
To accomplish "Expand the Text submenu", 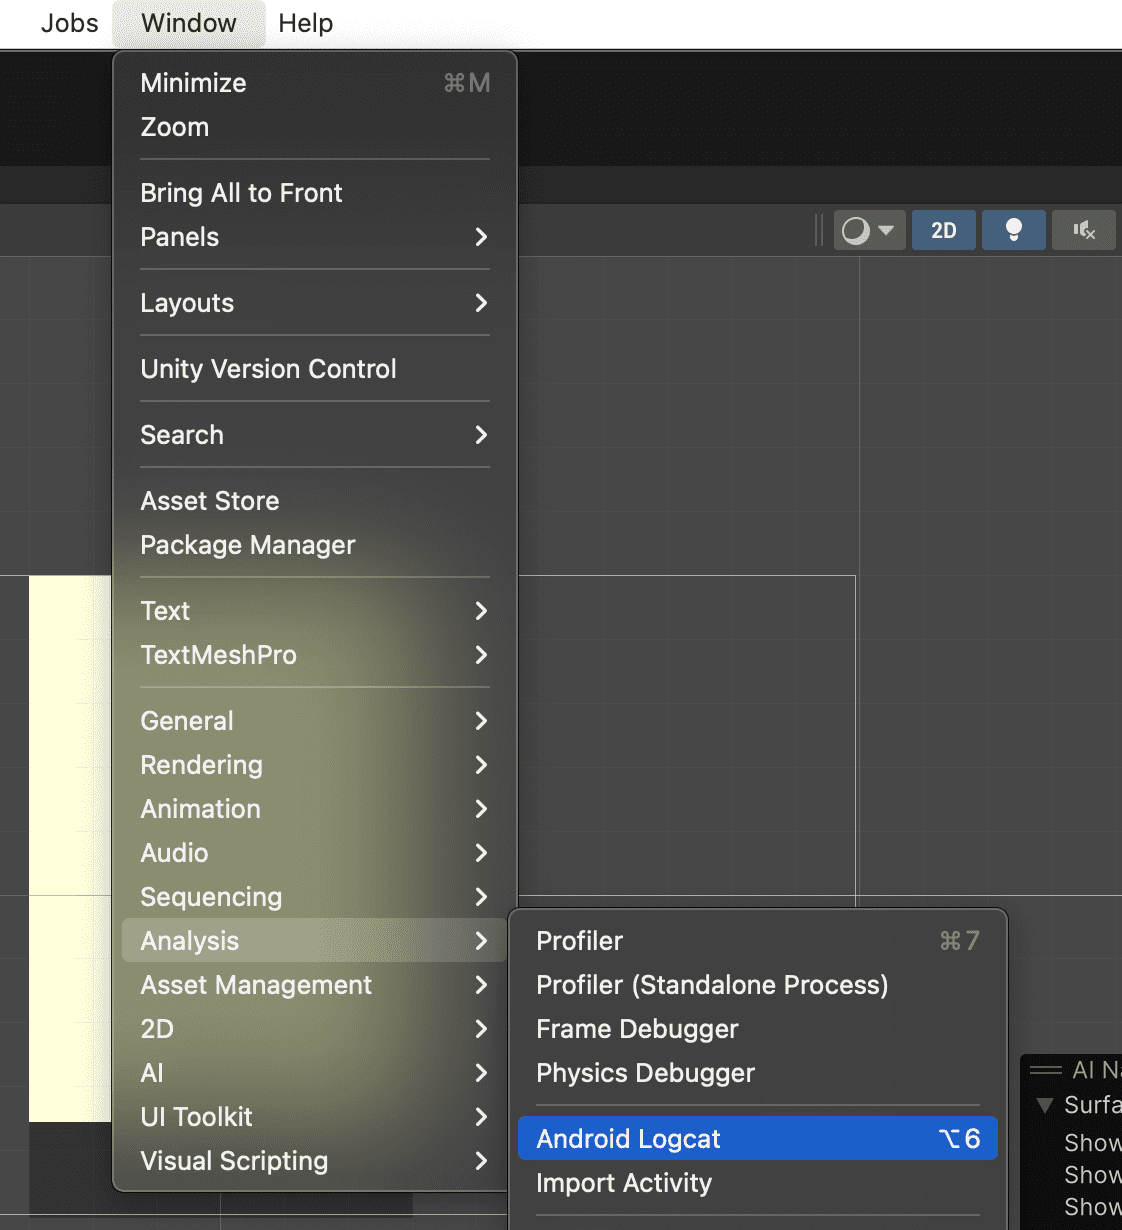I will 315,611.
